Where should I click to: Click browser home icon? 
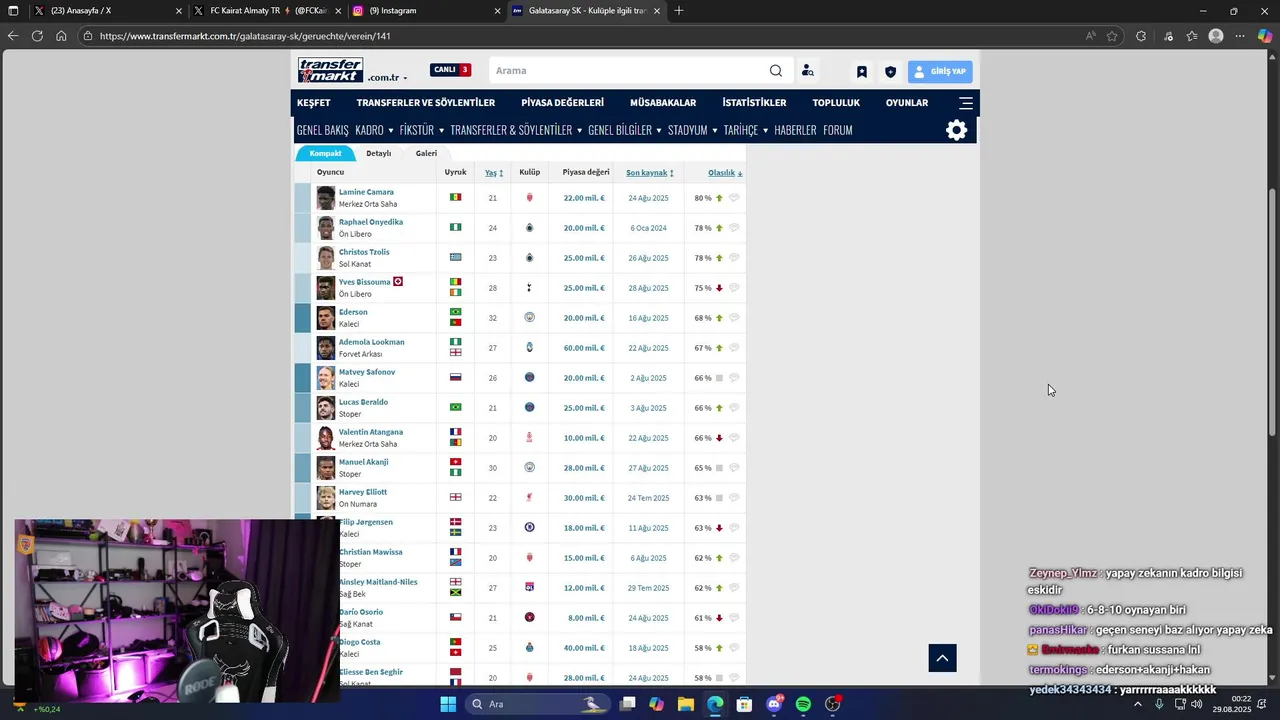[x=61, y=36]
